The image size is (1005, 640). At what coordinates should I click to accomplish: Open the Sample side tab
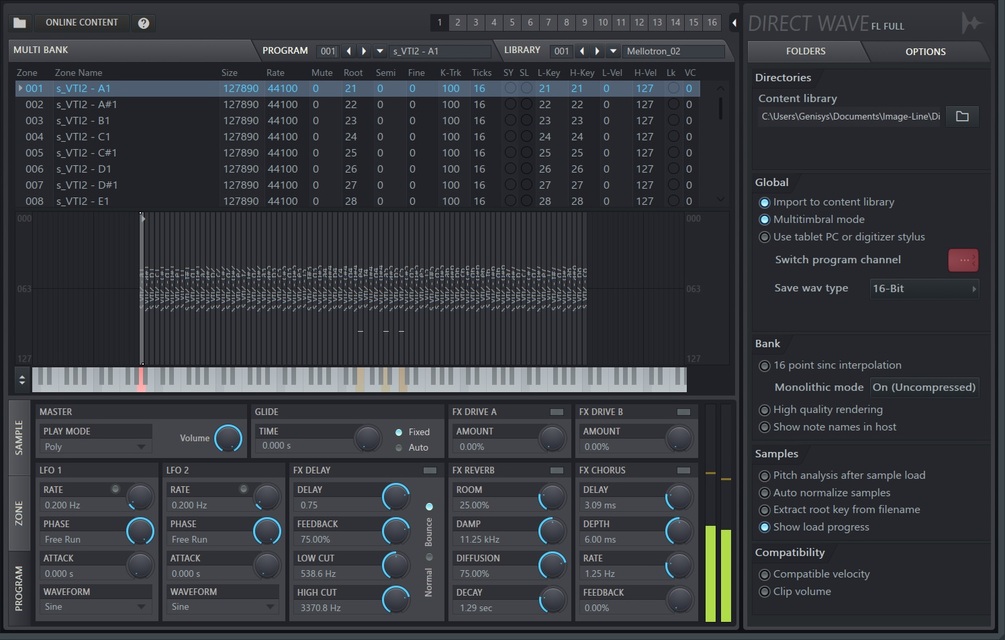pyautogui.click(x=19, y=438)
